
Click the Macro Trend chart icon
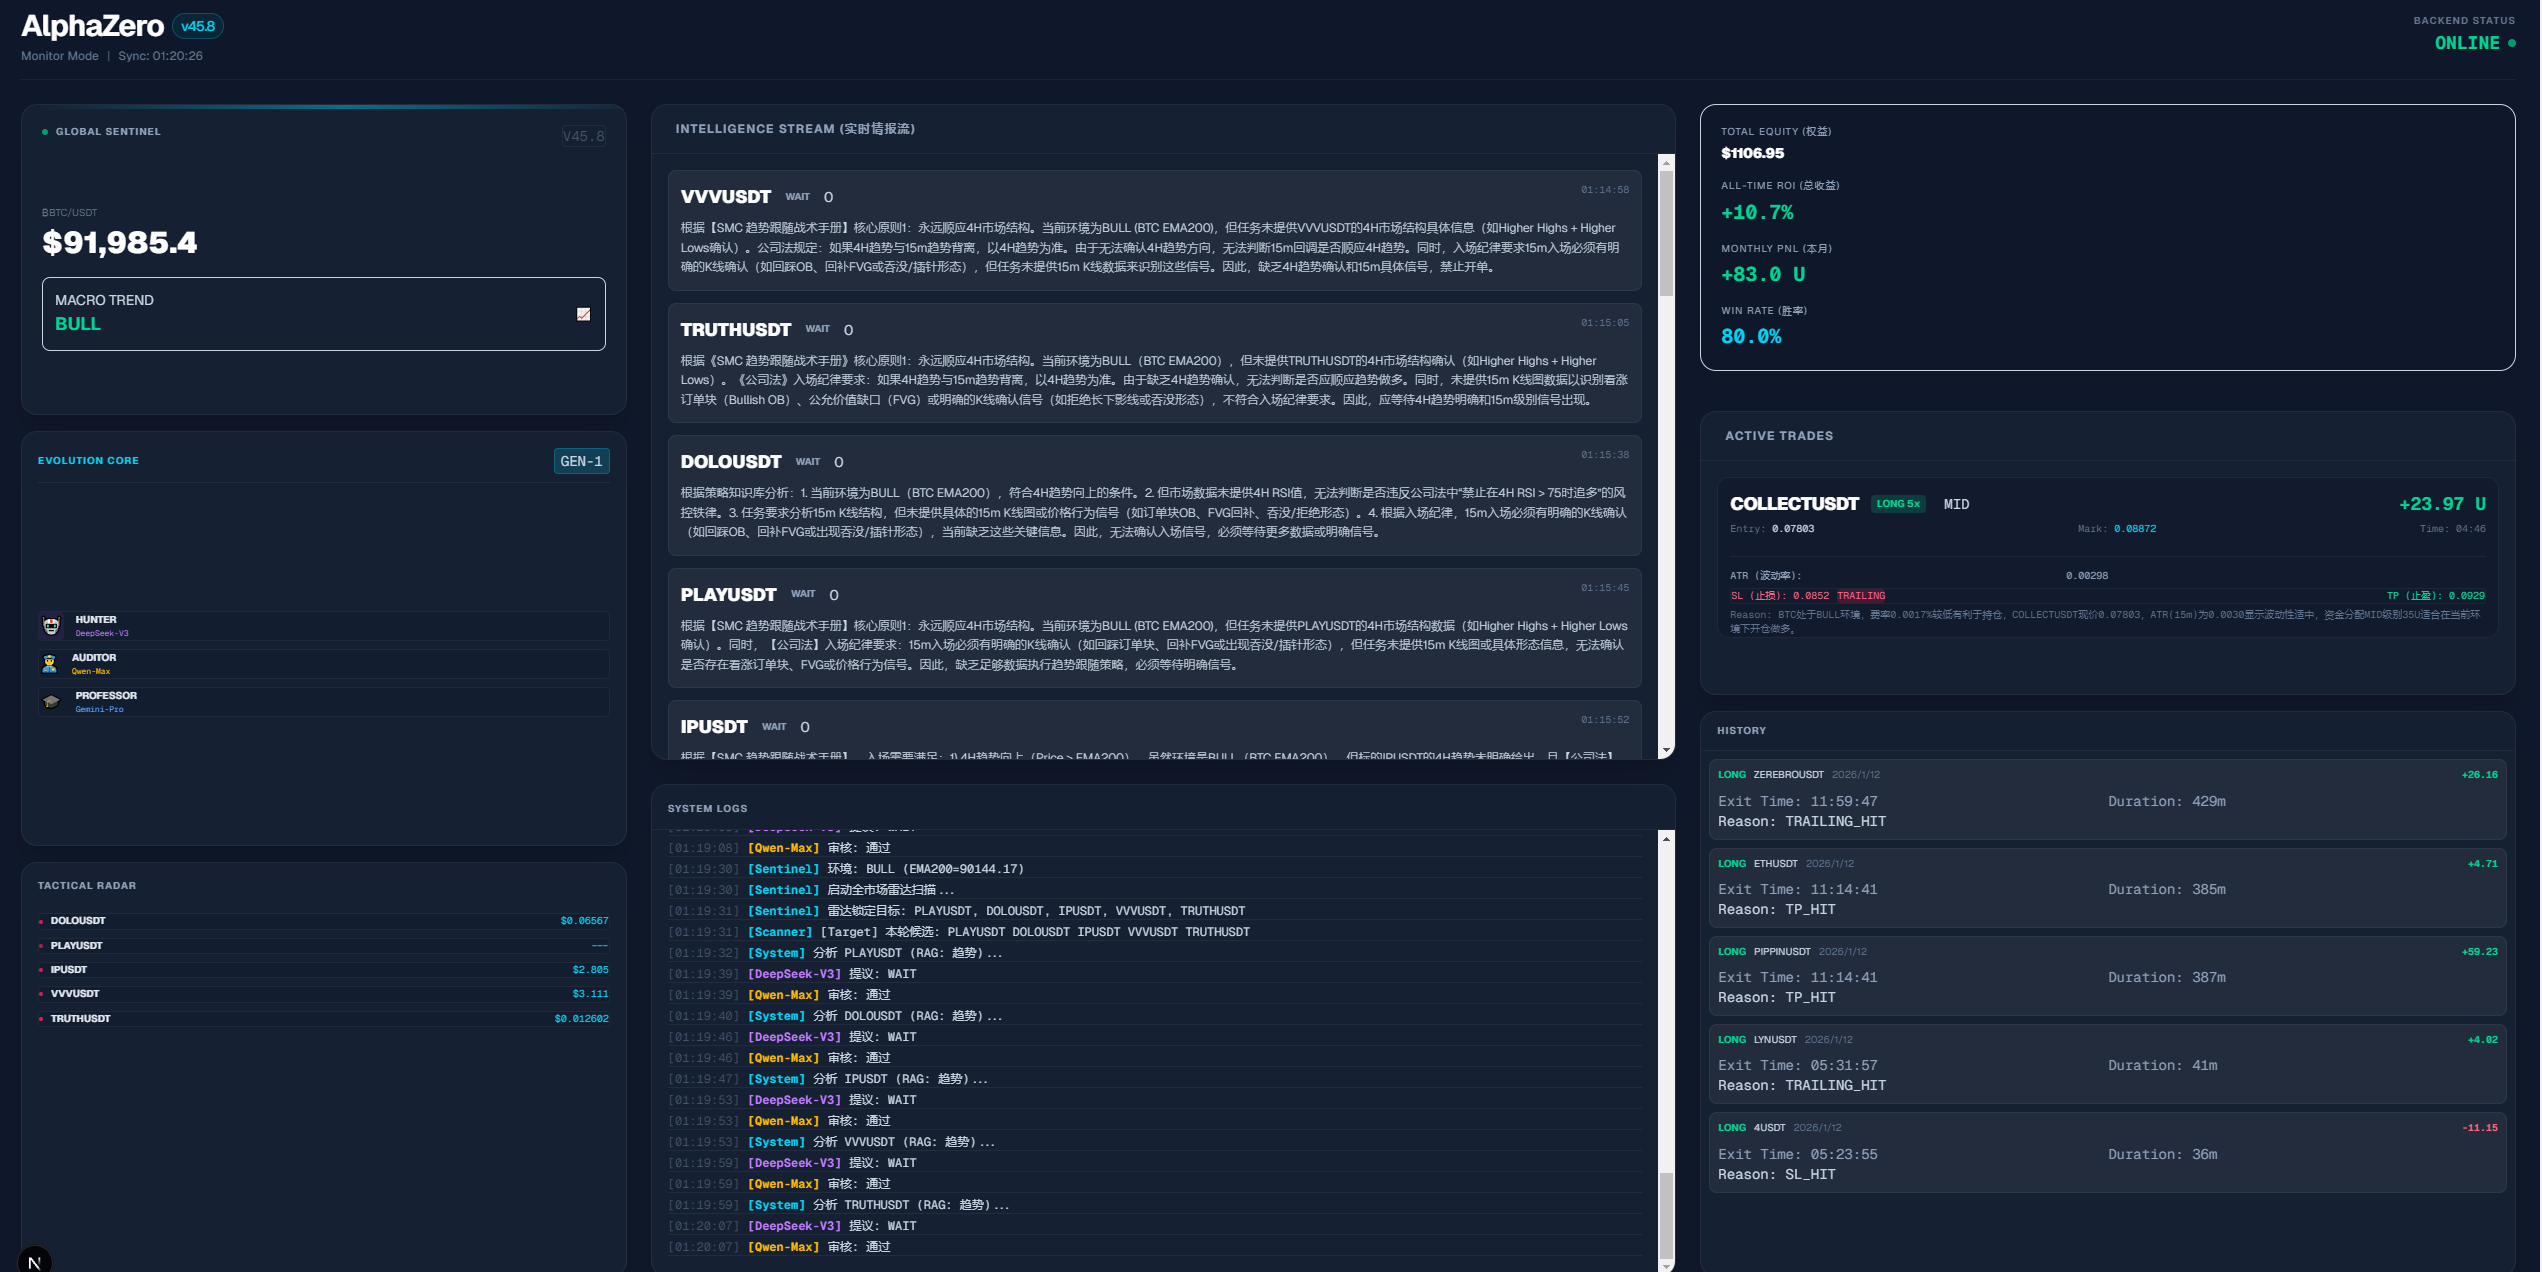click(583, 314)
